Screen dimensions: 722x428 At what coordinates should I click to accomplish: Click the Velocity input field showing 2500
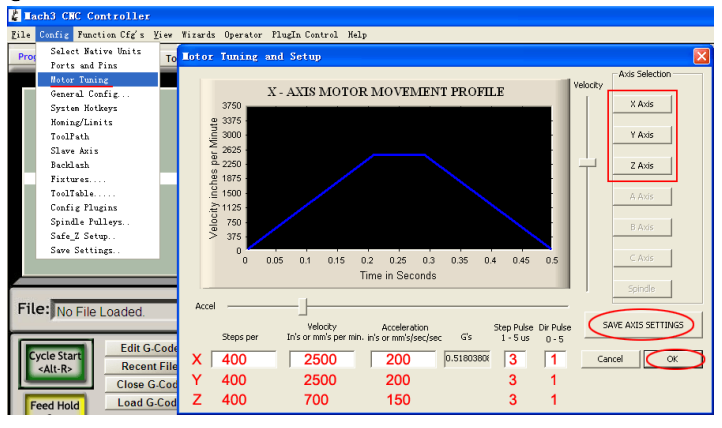[322, 359]
